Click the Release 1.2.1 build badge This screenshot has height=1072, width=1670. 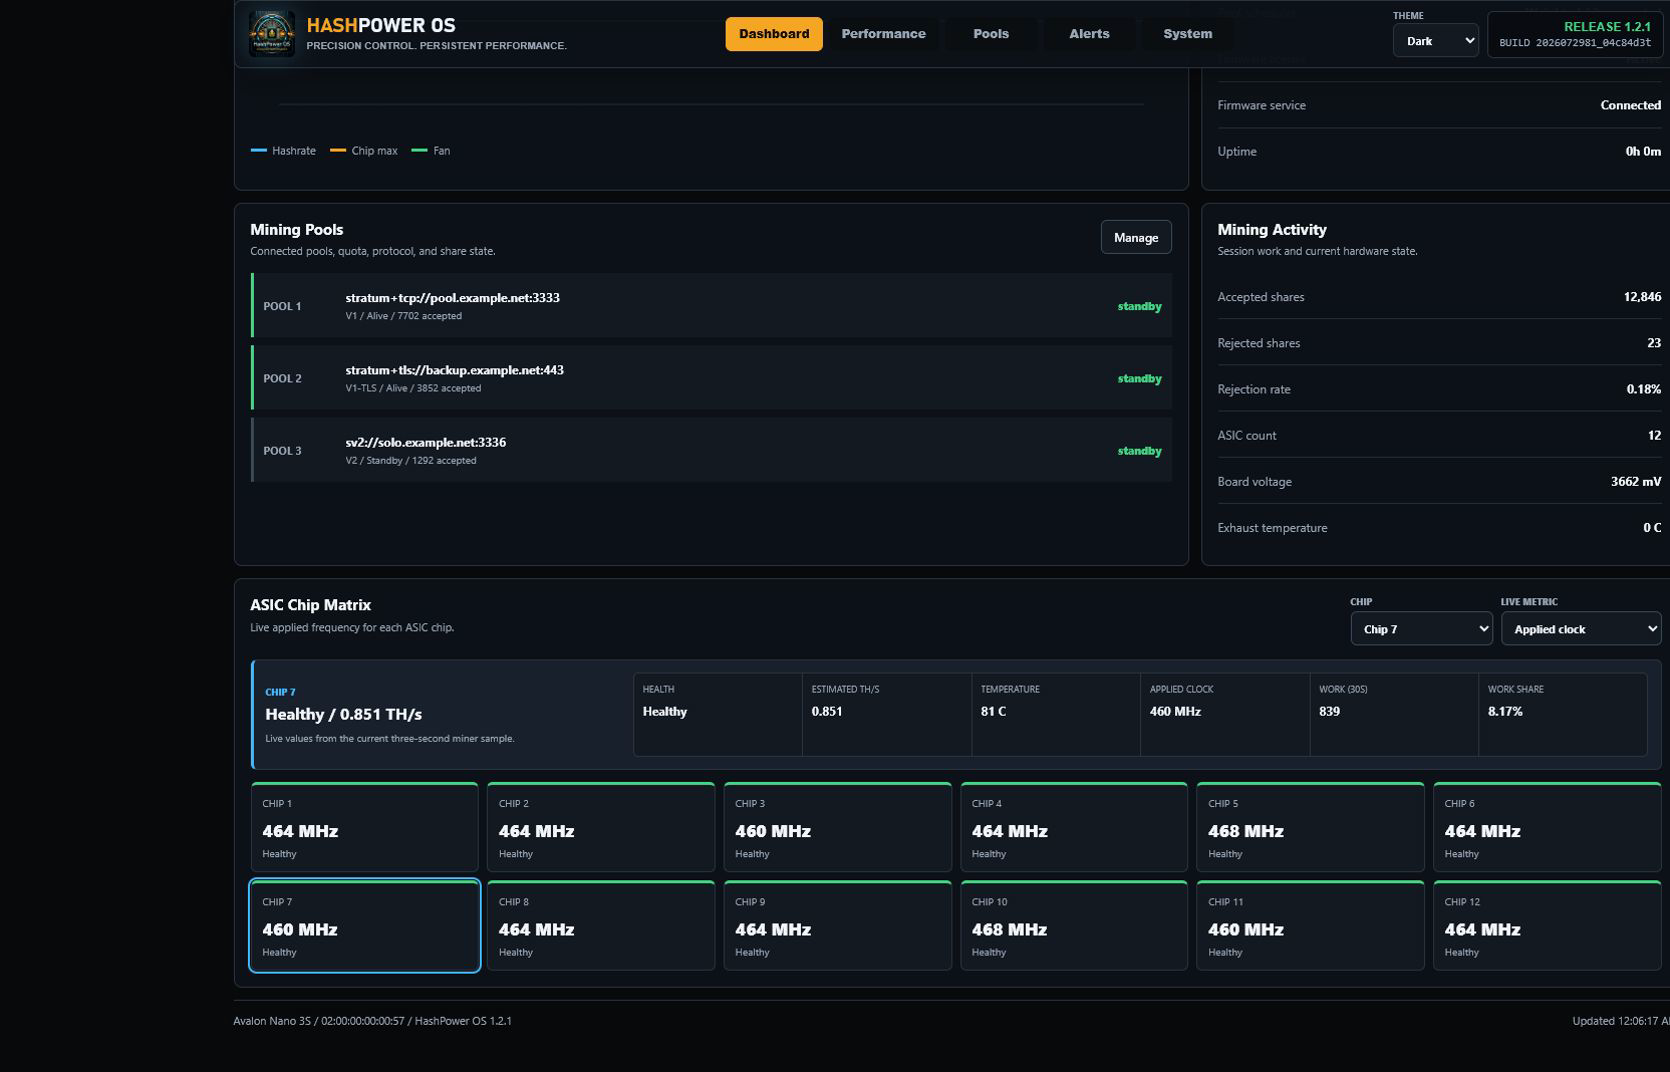(x=1576, y=34)
